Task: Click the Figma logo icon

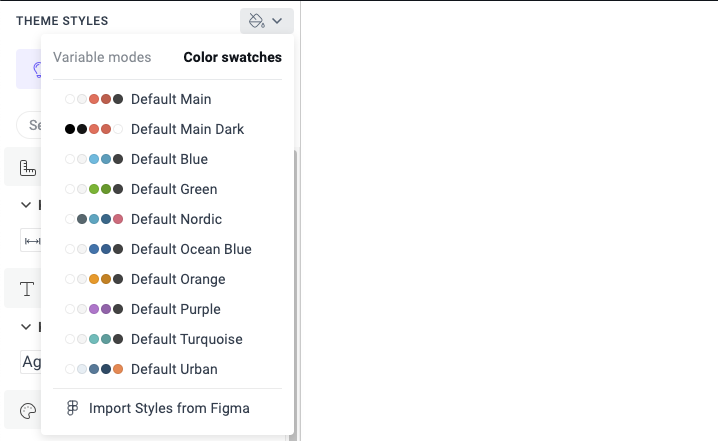Action: [x=72, y=408]
